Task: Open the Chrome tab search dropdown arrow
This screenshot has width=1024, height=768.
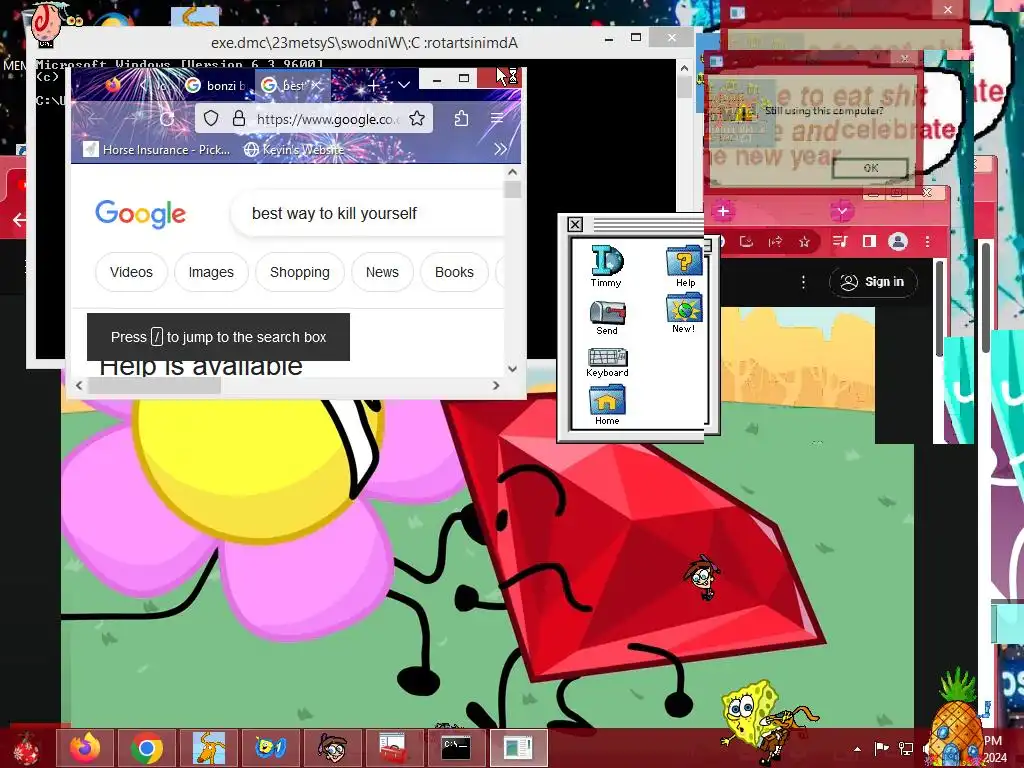Action: coord(842,211)
